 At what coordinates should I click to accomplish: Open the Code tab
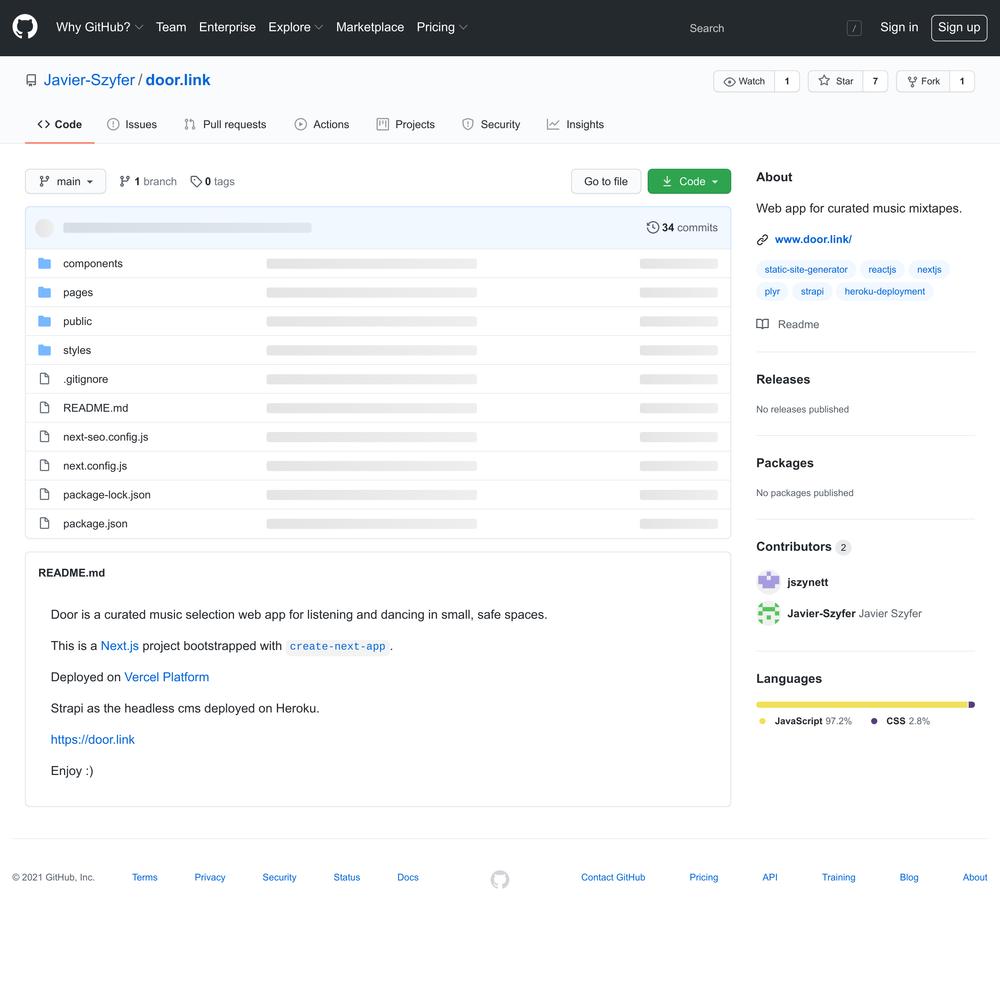pyautogui.click(x=60, y=124)
